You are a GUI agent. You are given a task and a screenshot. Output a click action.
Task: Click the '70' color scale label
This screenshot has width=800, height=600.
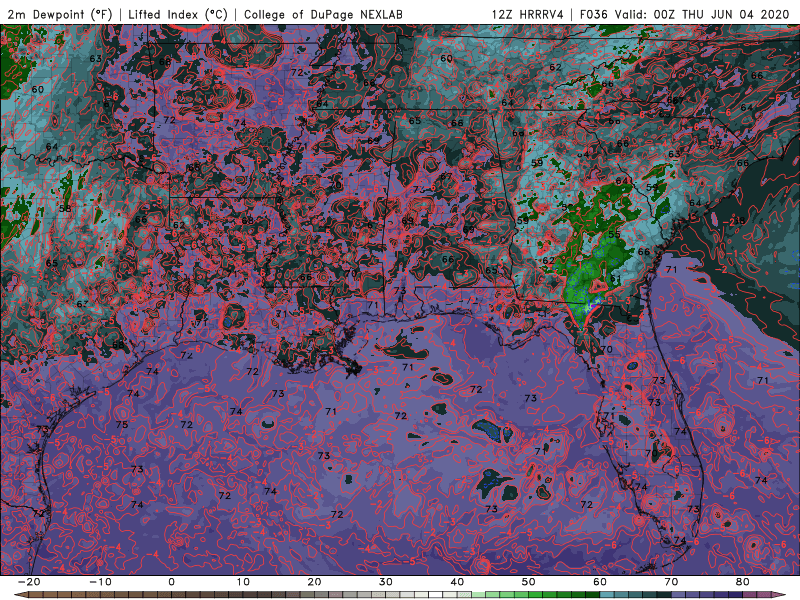tap(671, 582)
